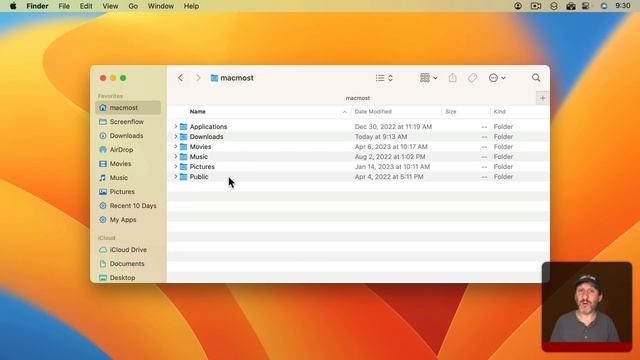Expand the Downloads folder disclosure triangle

coord(176,136)
